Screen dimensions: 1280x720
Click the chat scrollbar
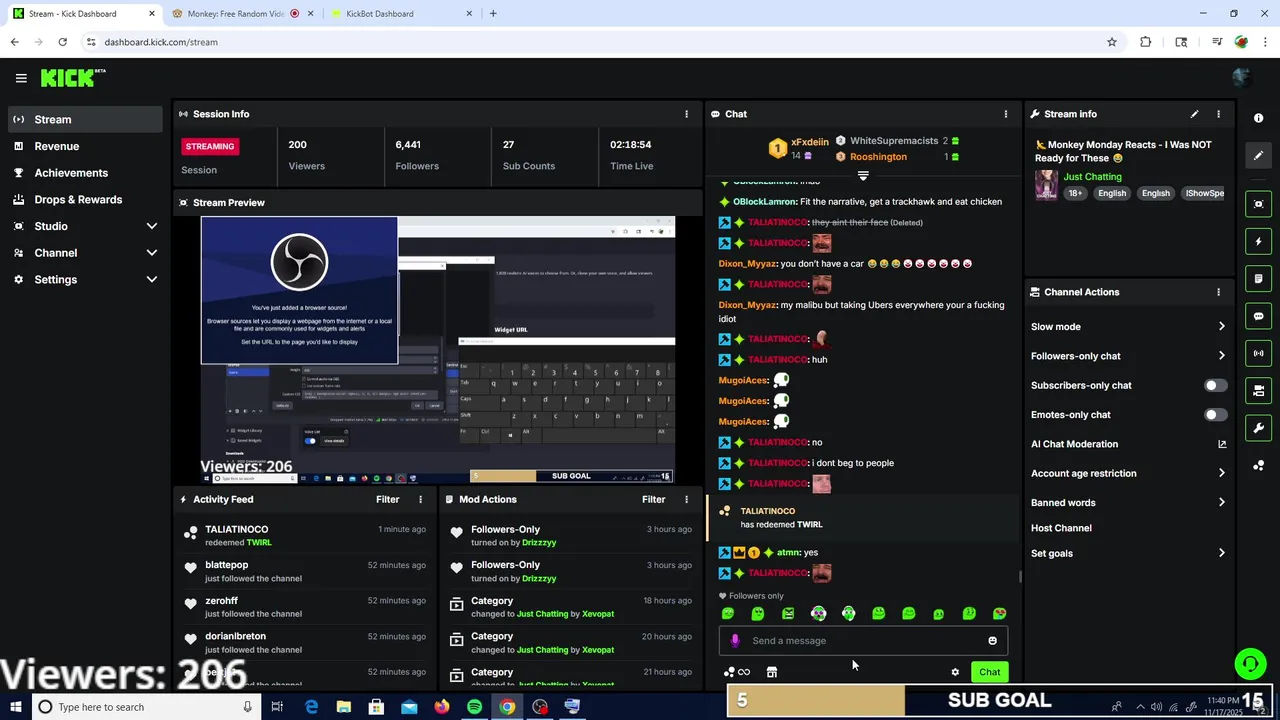coord(1019,576)
